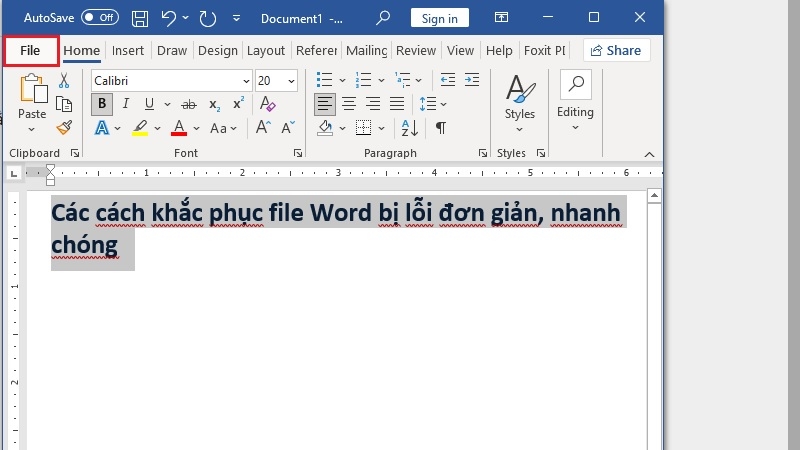Apply Borders grid icon
The width and height of the screenshot is (800, 450).
click(363, 128)
